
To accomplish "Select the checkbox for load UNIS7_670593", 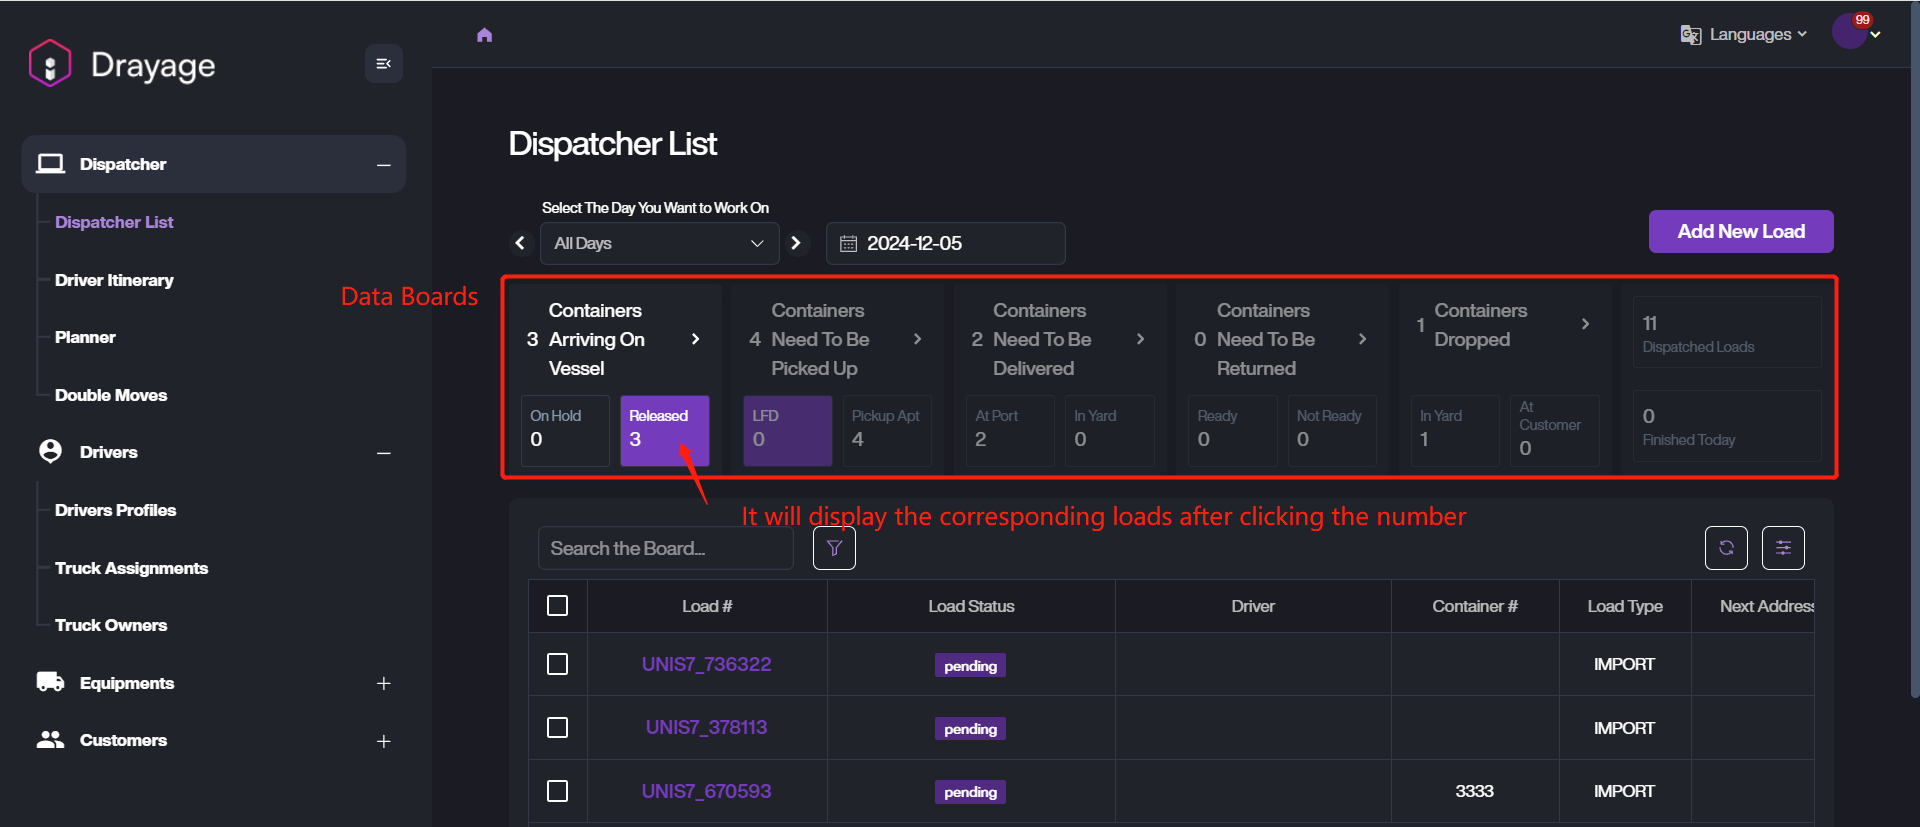I will (558, 791).
